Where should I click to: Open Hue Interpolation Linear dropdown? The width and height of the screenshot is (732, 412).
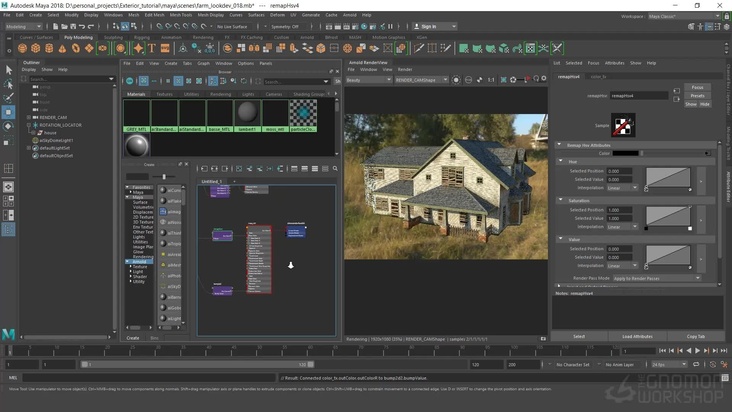tap(622, 188)
